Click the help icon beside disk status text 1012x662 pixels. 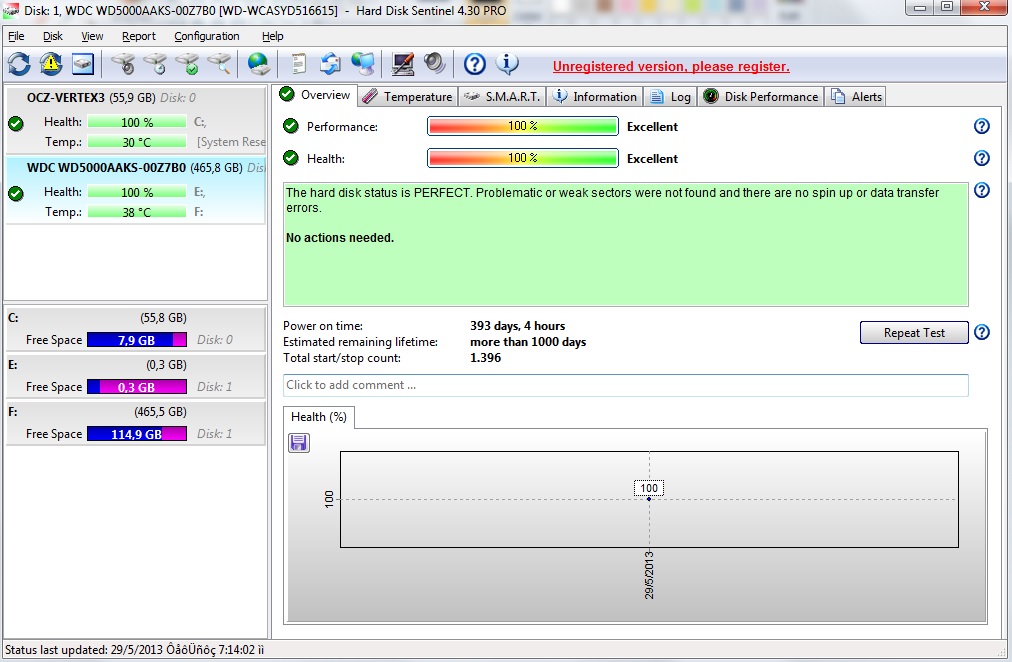coord(982,190)
